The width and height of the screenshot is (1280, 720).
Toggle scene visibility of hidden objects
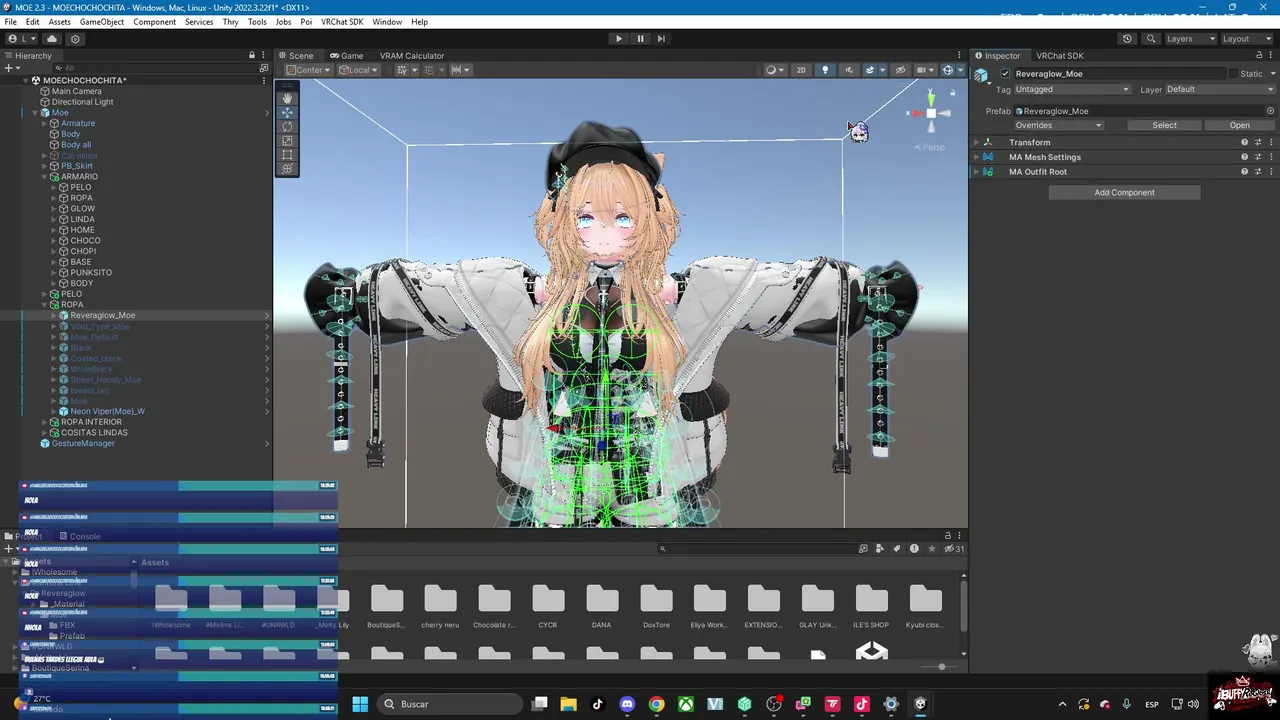point(900,70)
